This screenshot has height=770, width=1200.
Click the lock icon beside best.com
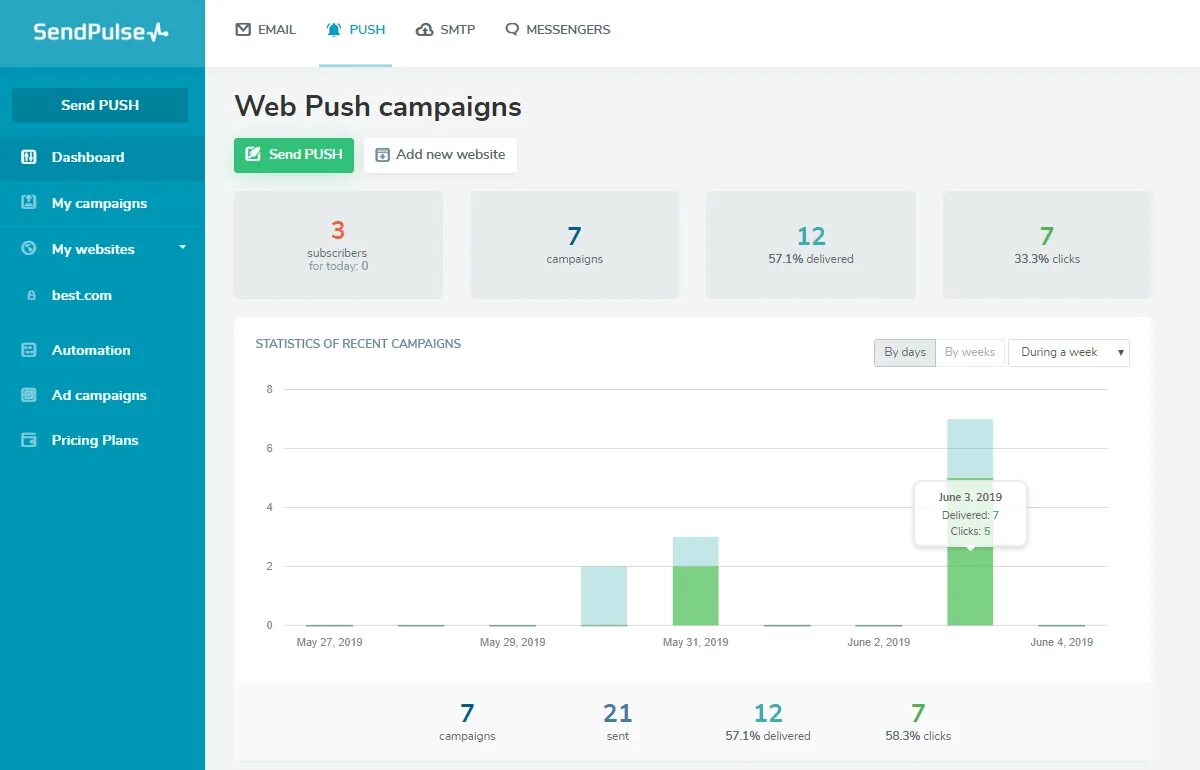pos(30,295)
